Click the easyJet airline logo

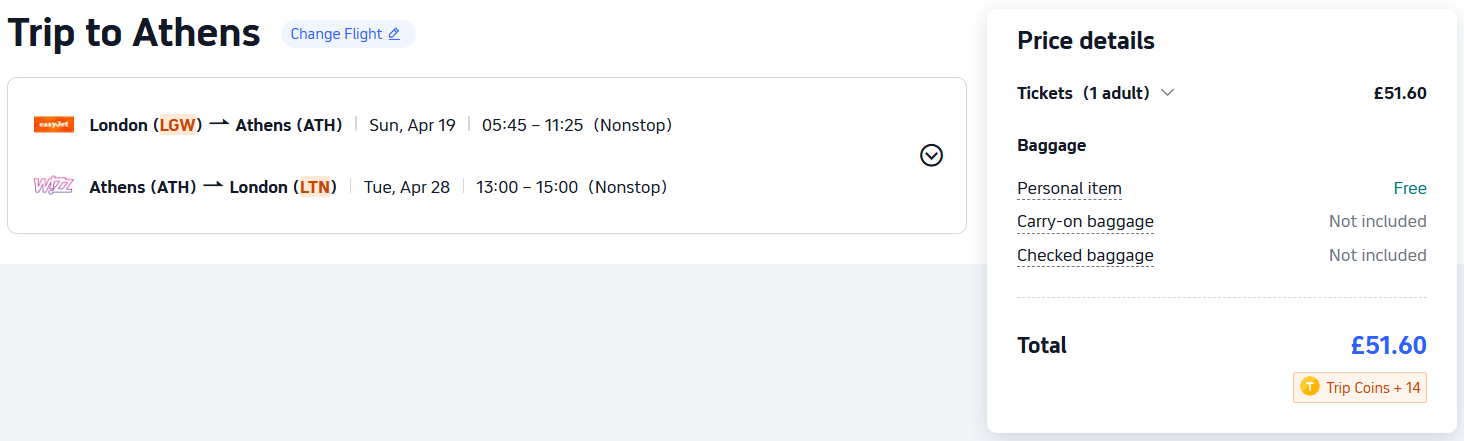(x=53, y=125)
